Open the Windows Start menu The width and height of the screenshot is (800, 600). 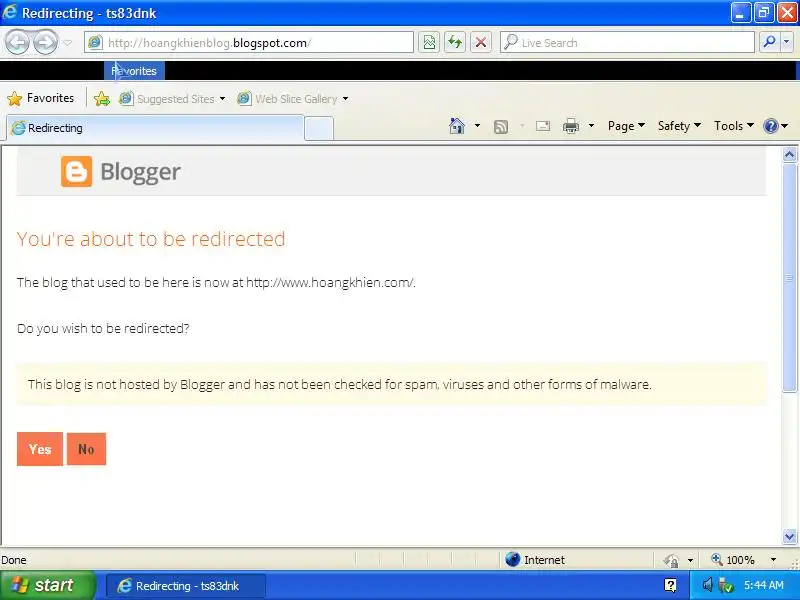[47, 585]
